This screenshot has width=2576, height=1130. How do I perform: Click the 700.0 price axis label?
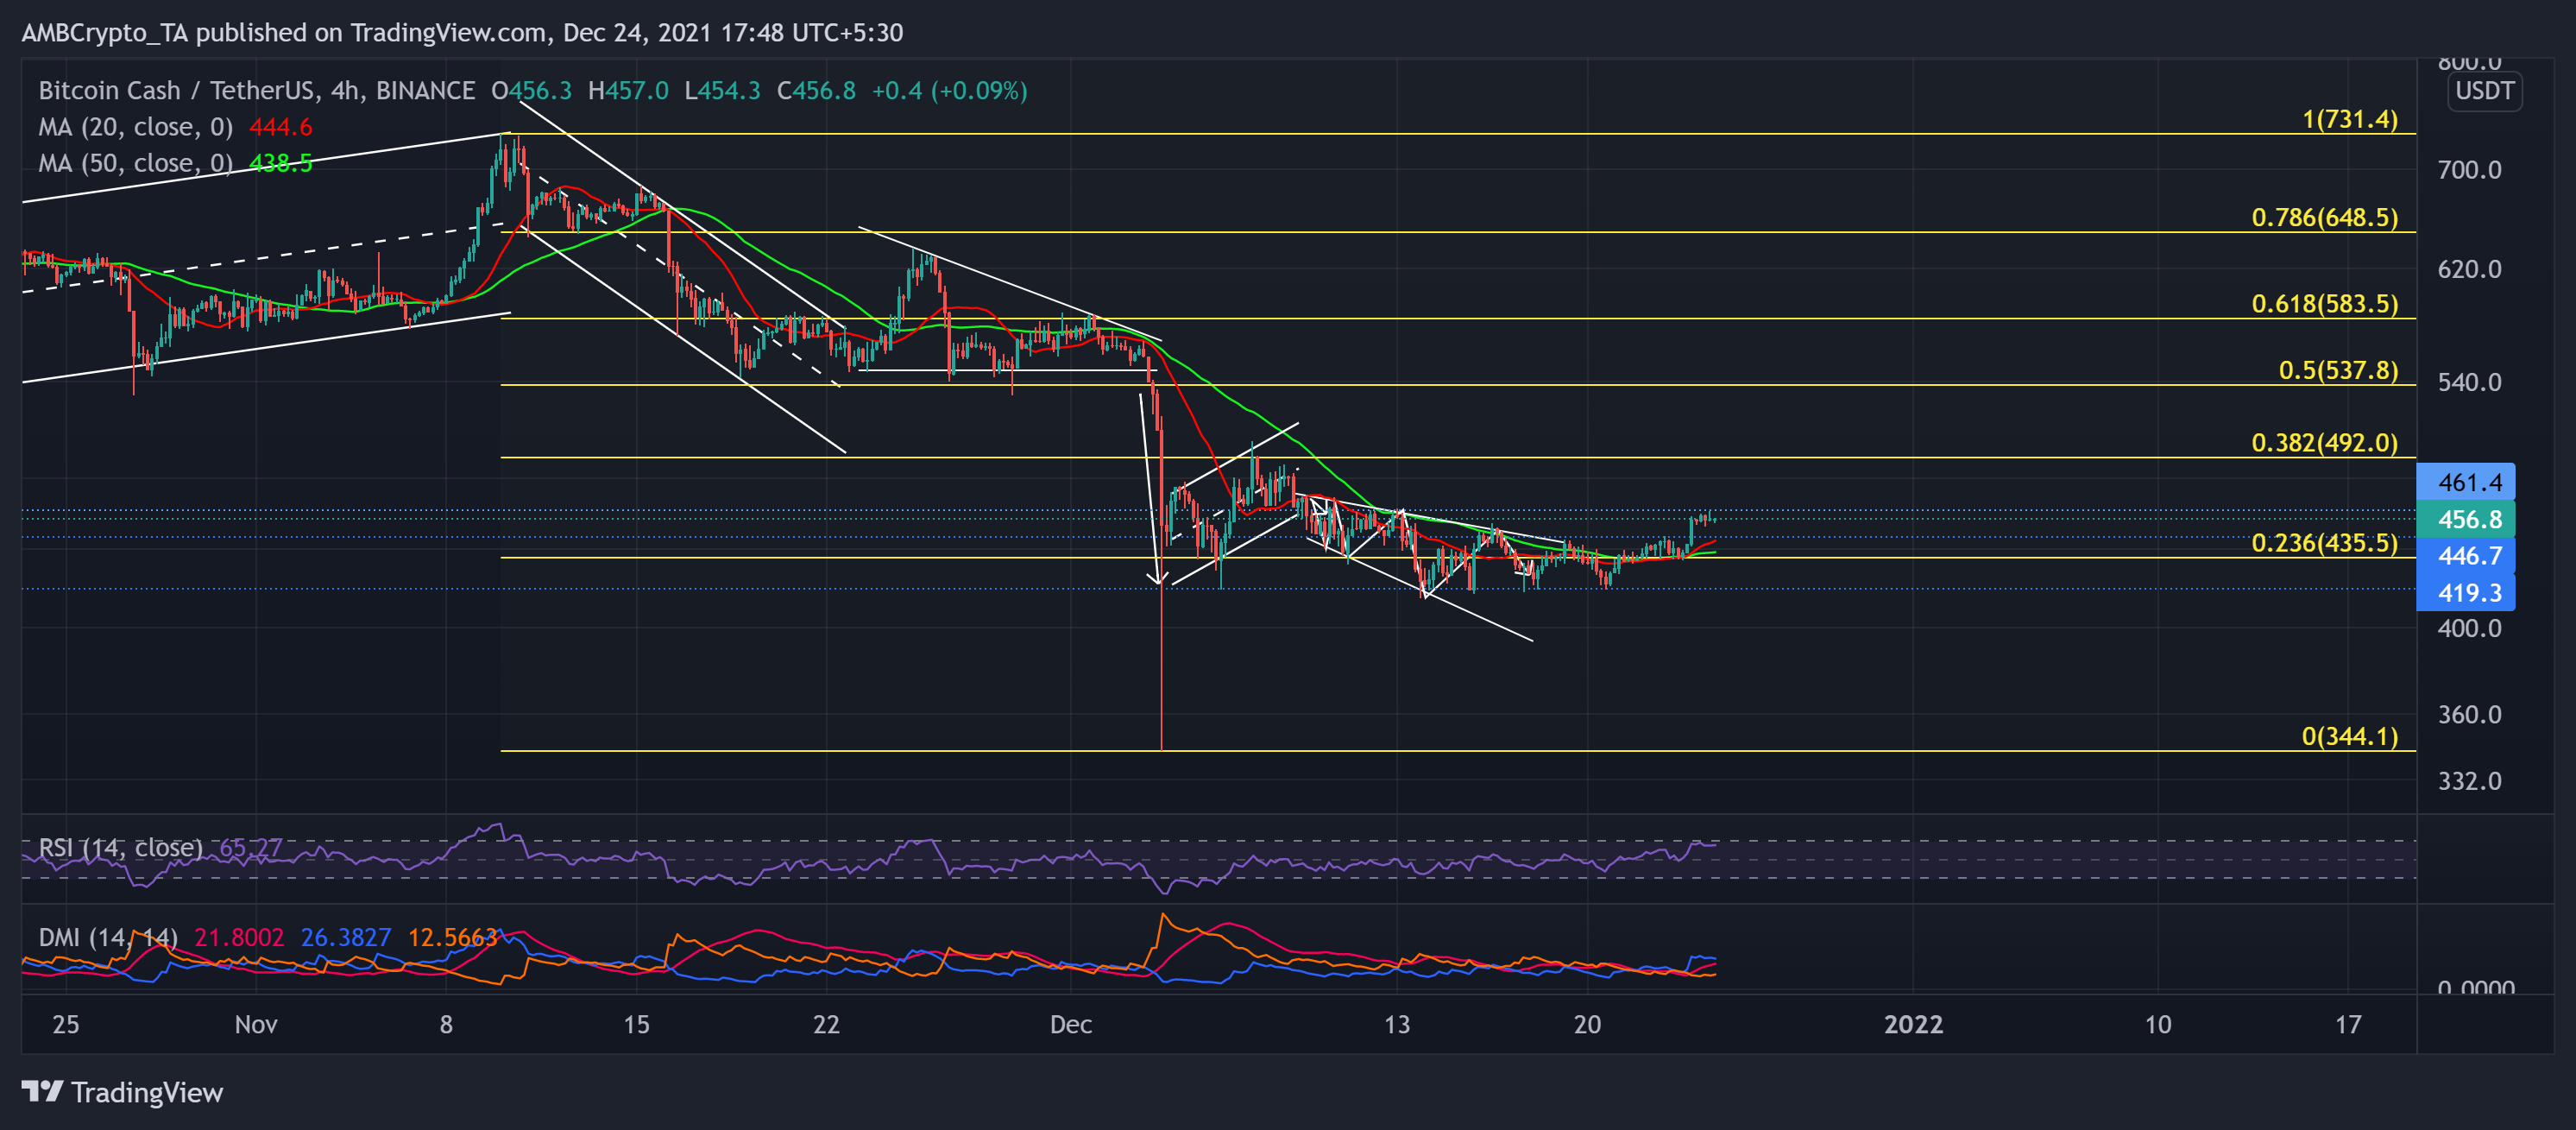(2468, 170)
